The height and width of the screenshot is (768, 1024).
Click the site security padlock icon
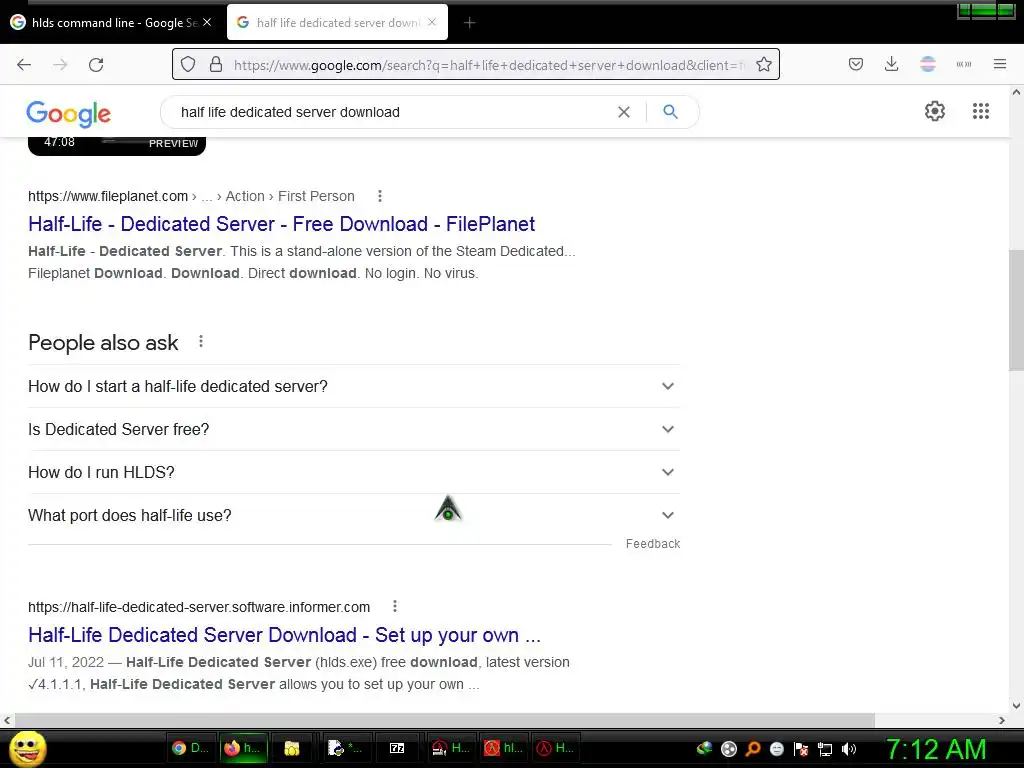tap(216, 65)
